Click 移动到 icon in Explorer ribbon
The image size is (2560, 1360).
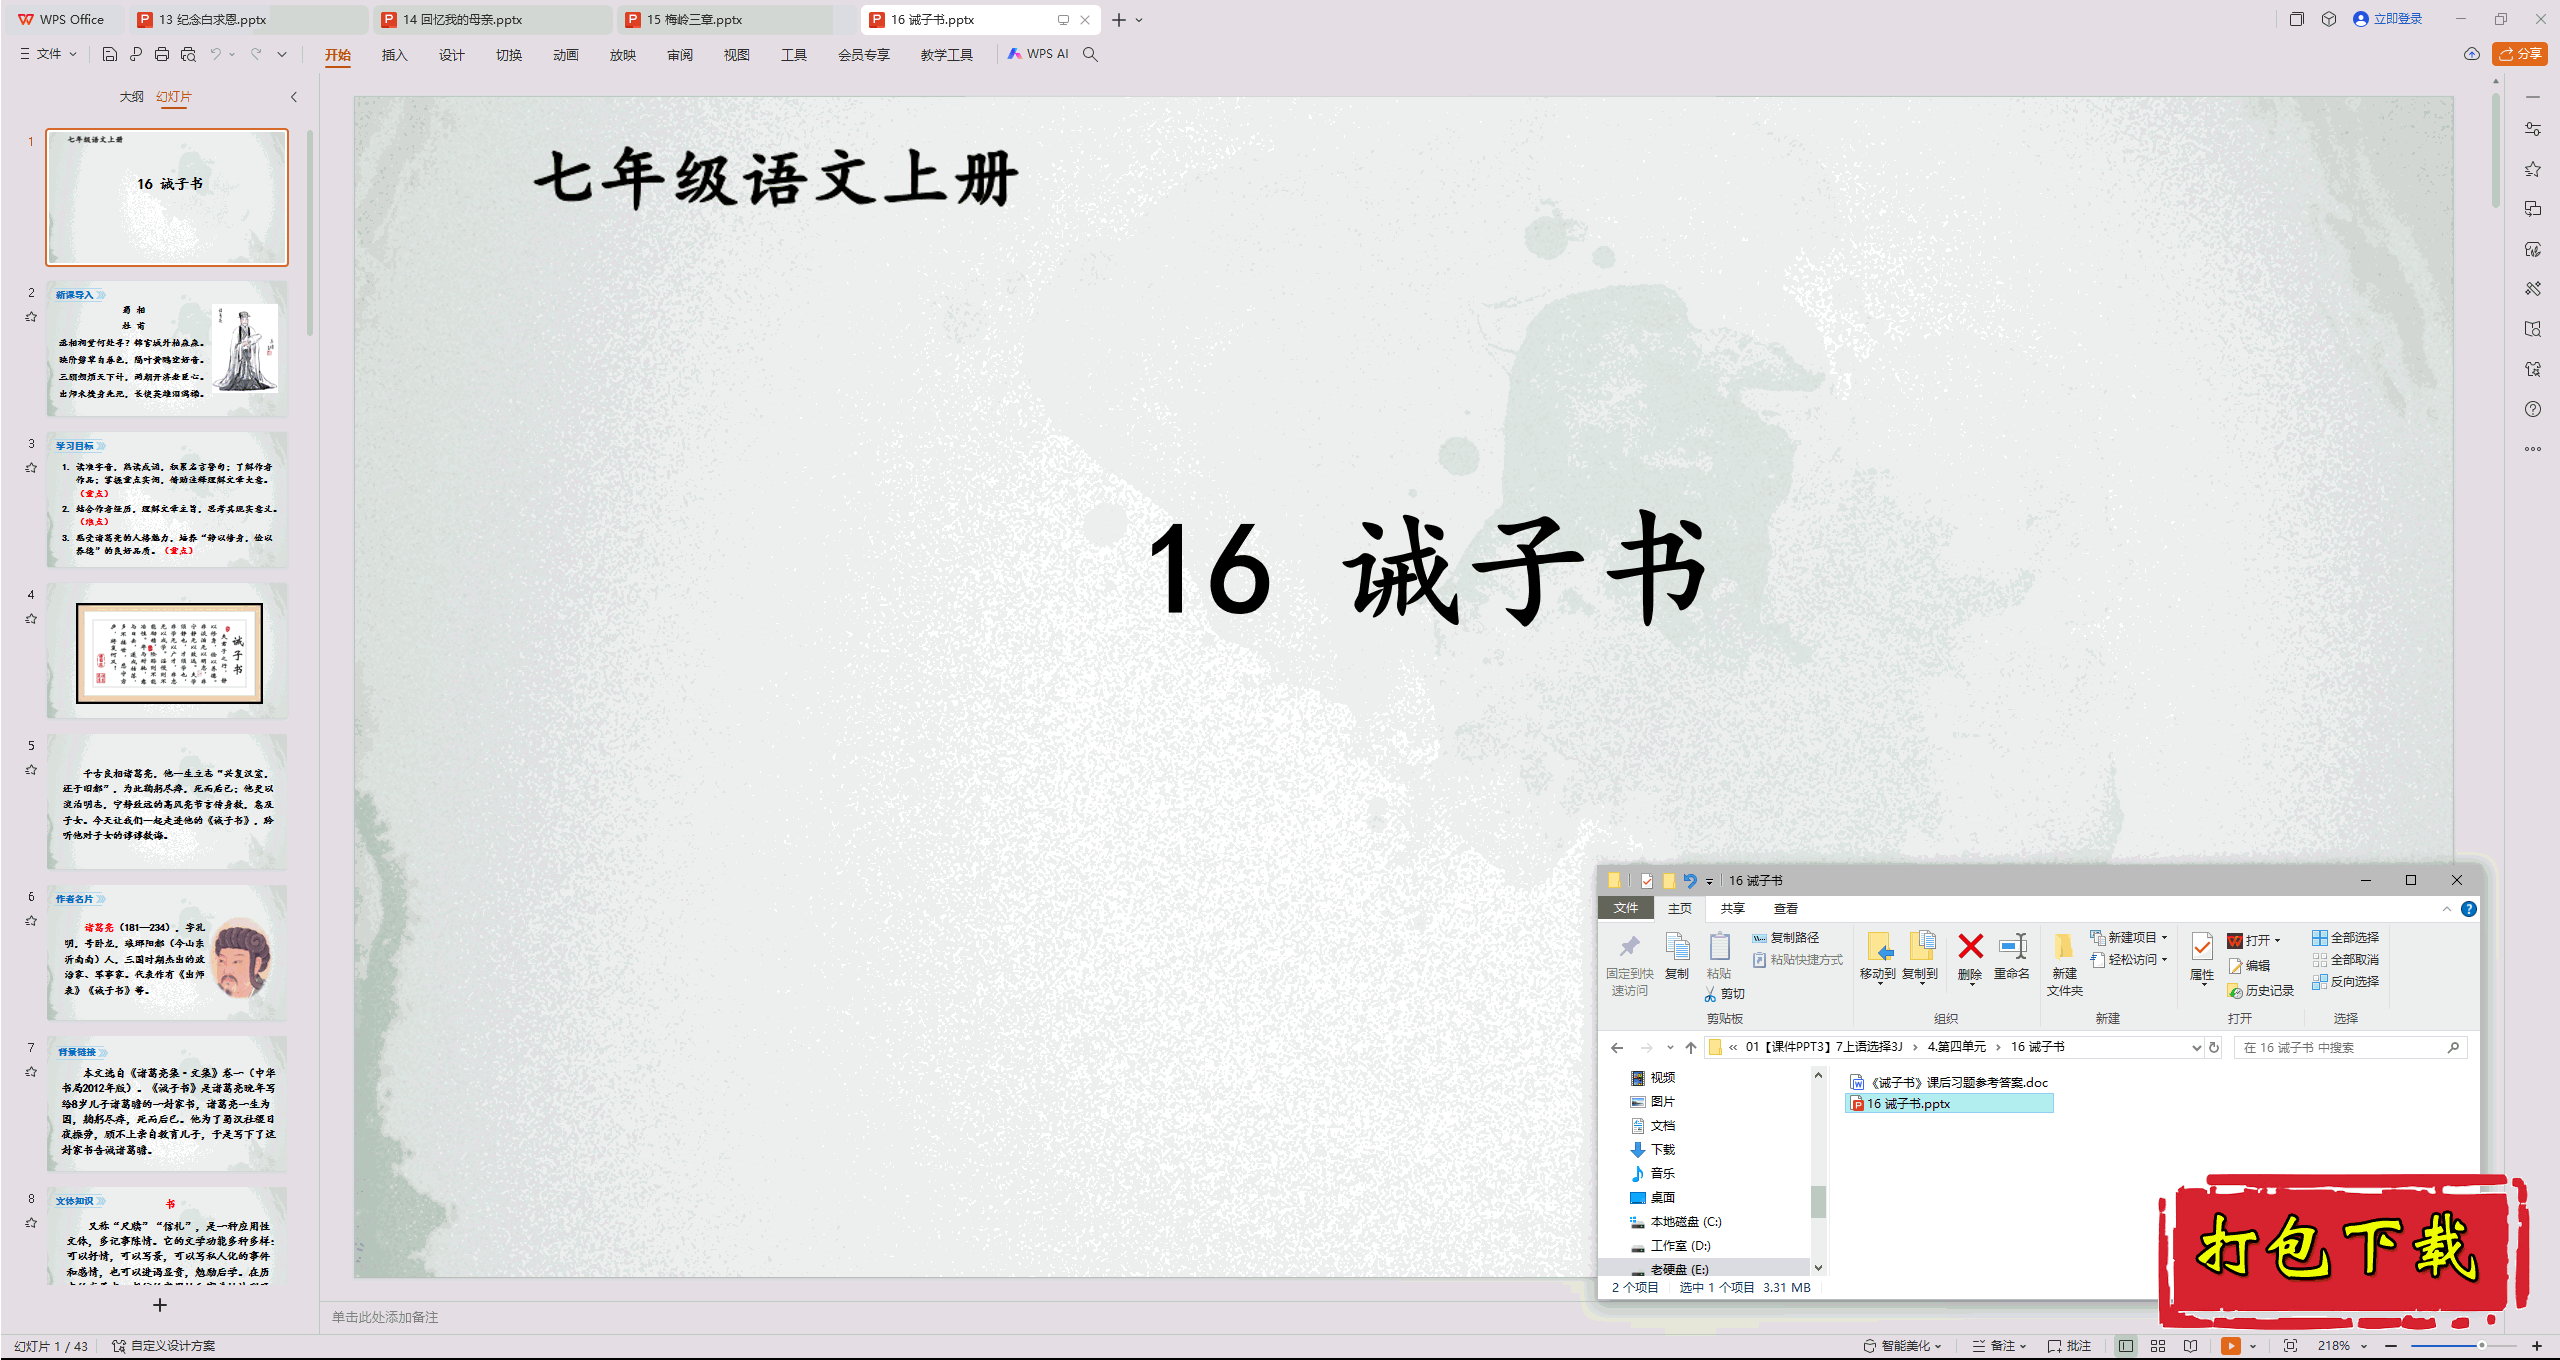point(1878,956)
